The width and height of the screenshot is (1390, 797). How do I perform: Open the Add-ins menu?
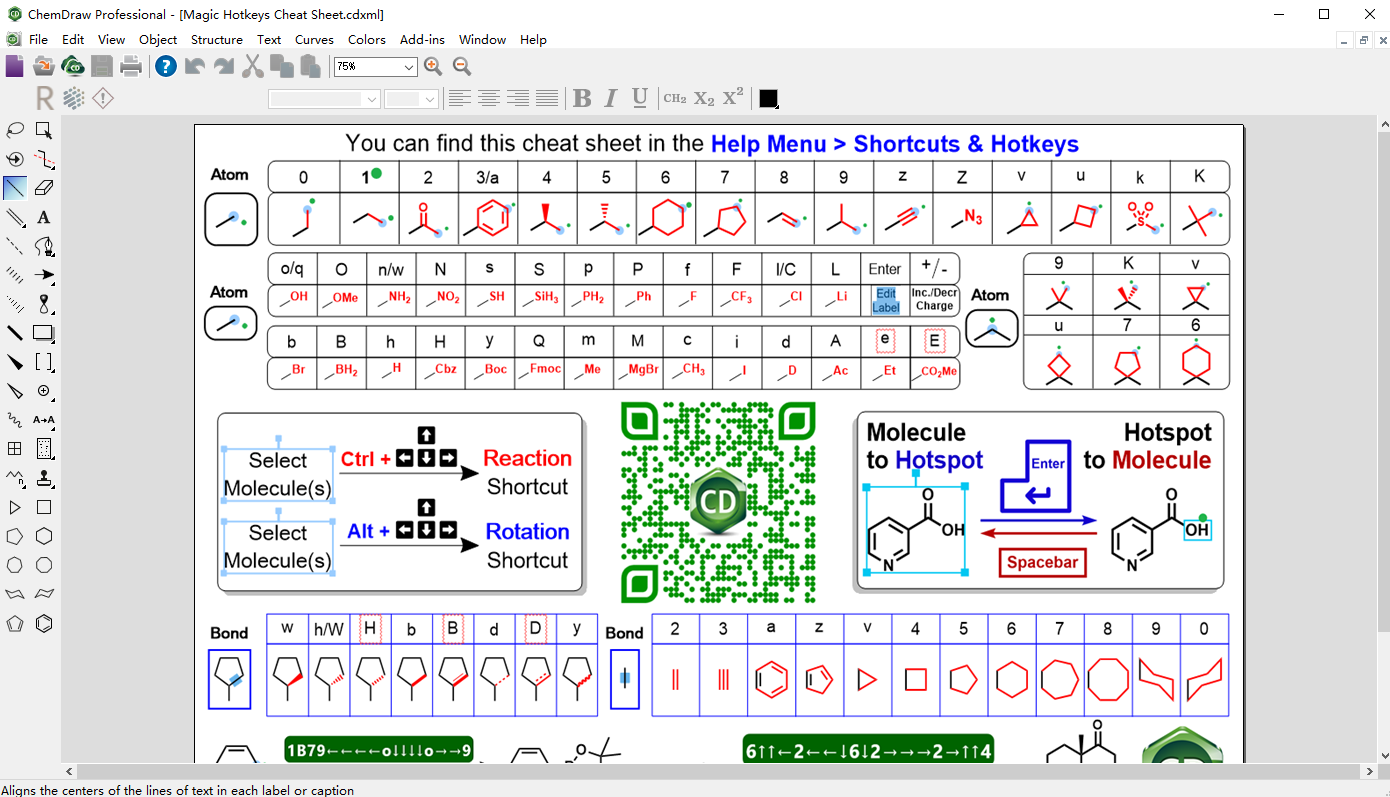point(422,39)
